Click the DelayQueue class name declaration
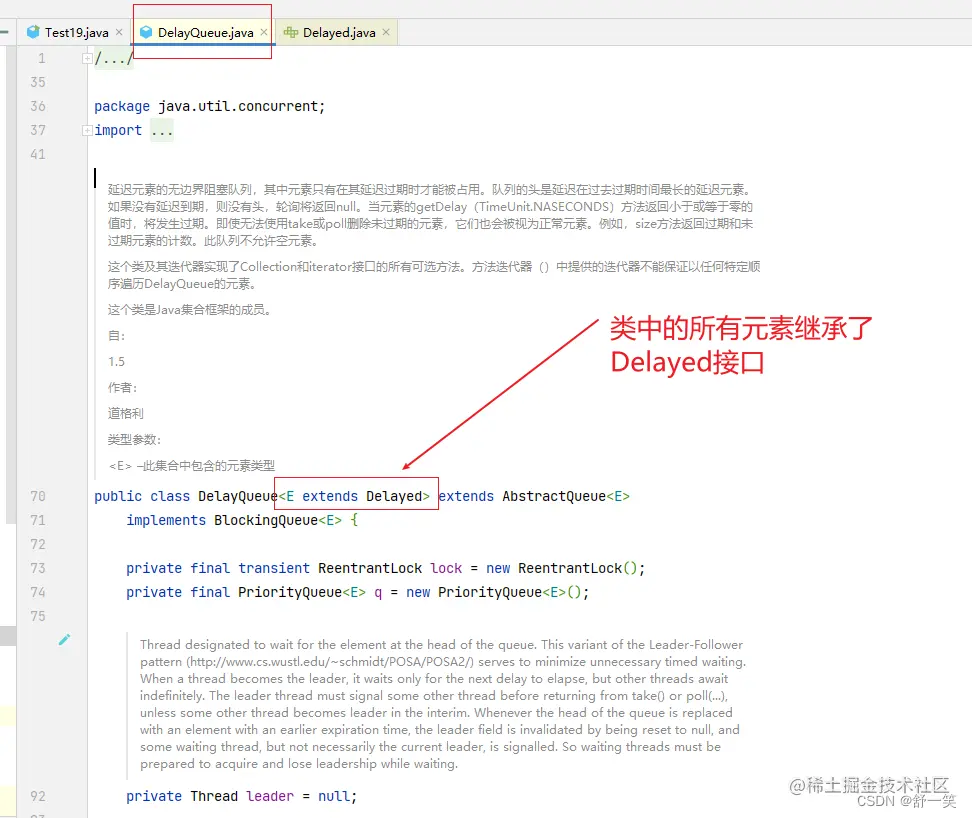 point(238,496)
